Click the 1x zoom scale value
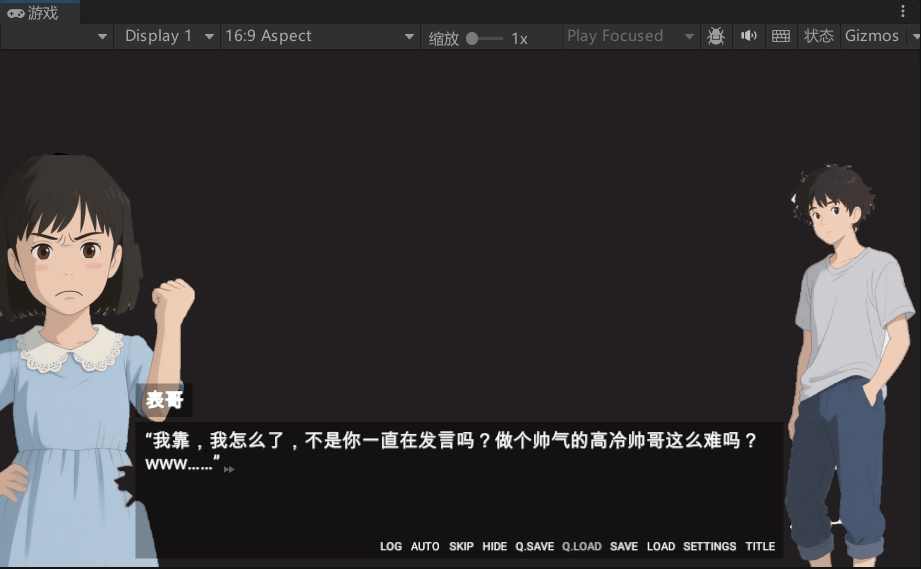 (x=519, y=39)
